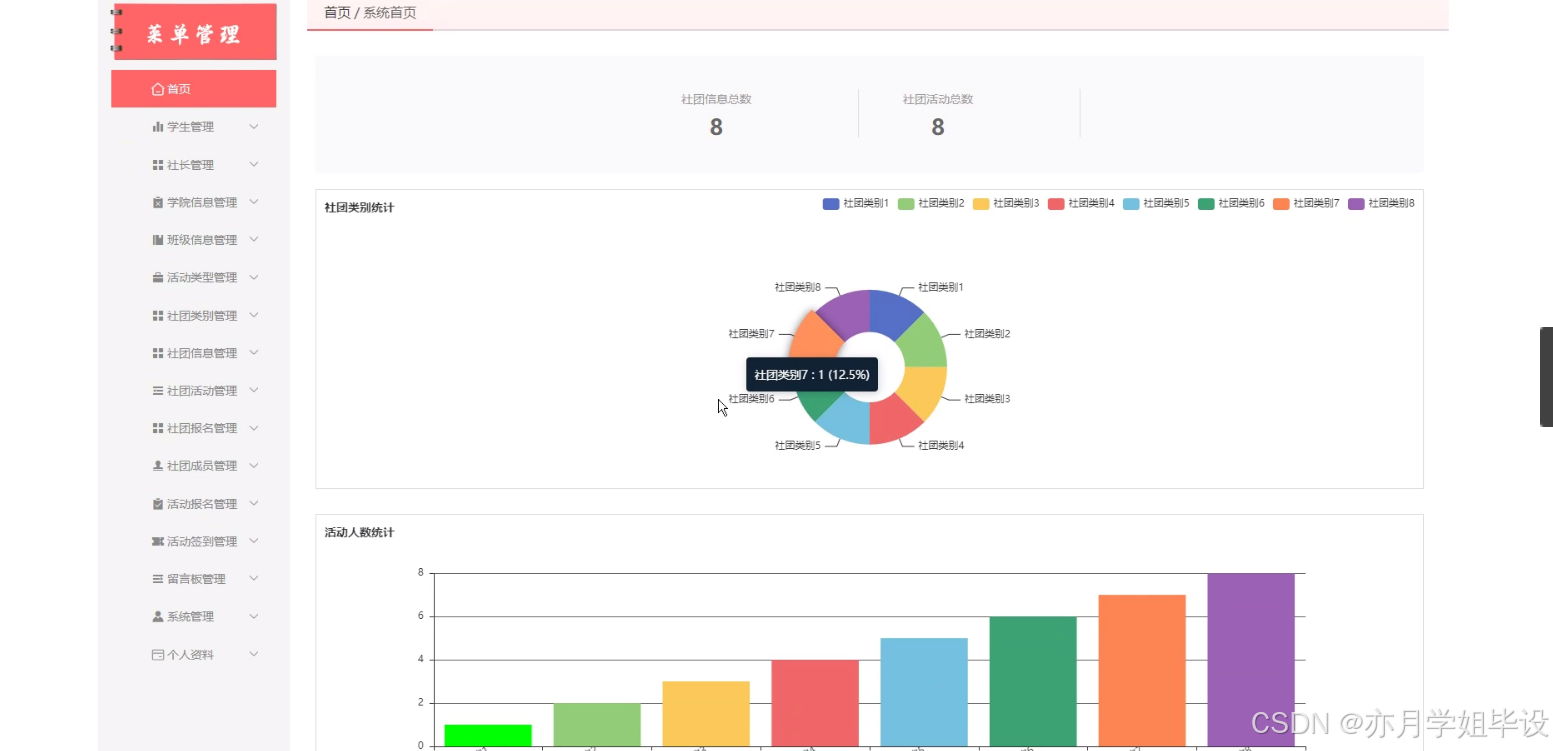This screenshot has height=751, width=1553.
Task: Expand the 活动类型管理 chevron
Action: pyautogui.click(x=254, y=277)
